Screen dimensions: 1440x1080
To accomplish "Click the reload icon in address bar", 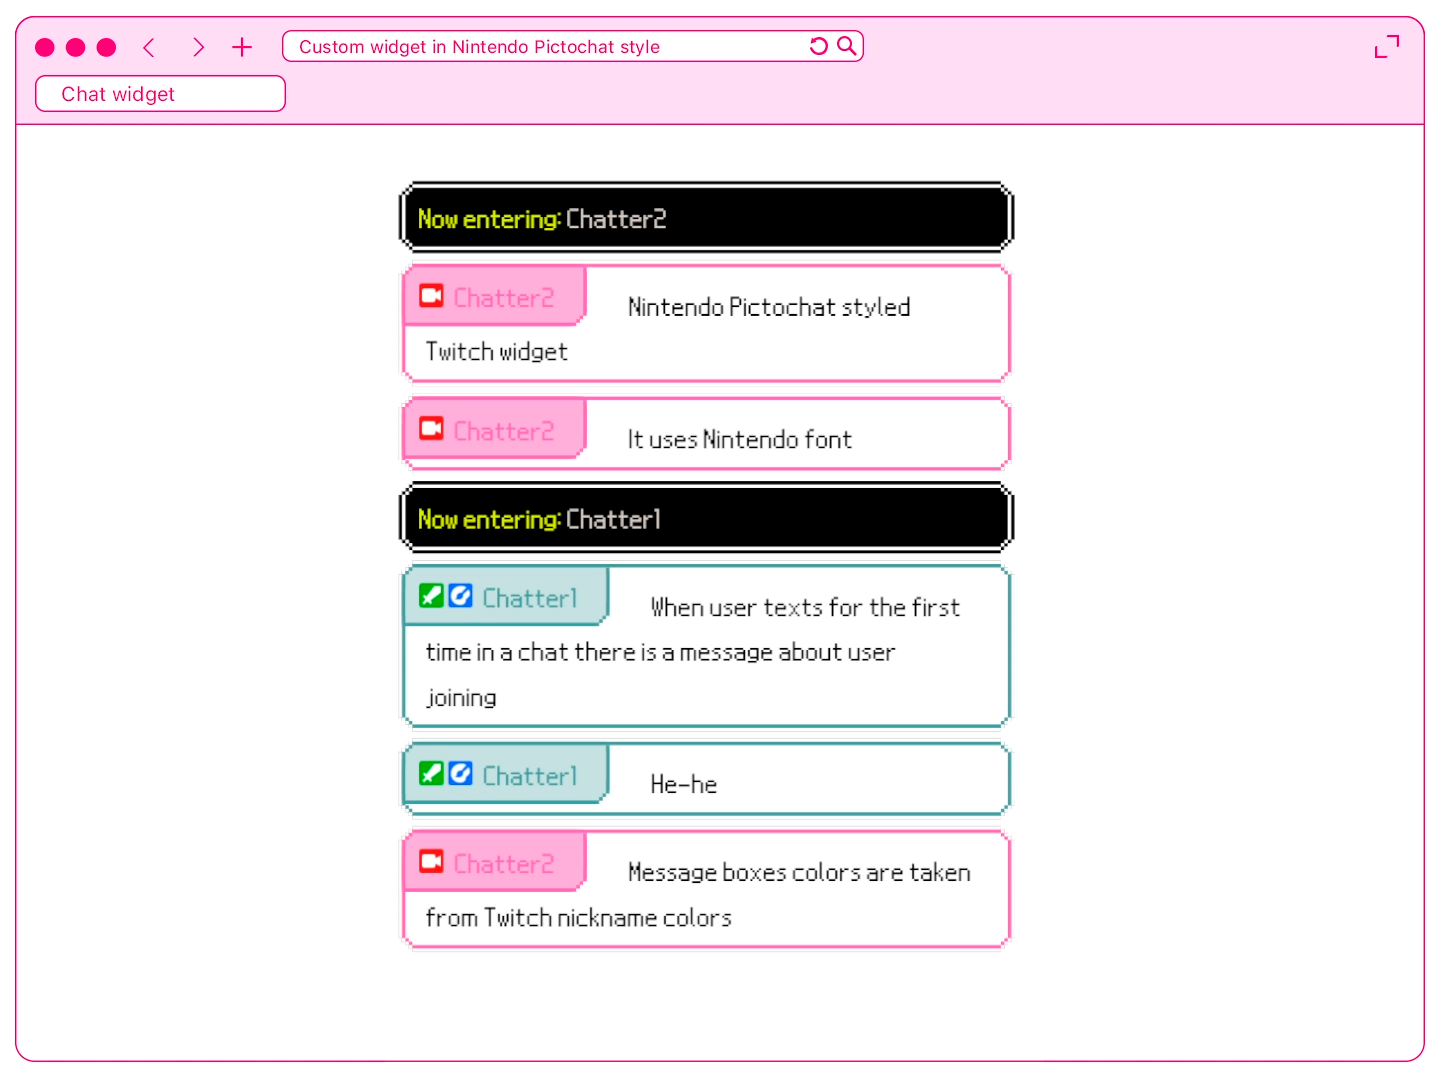I will coord(819,46).
